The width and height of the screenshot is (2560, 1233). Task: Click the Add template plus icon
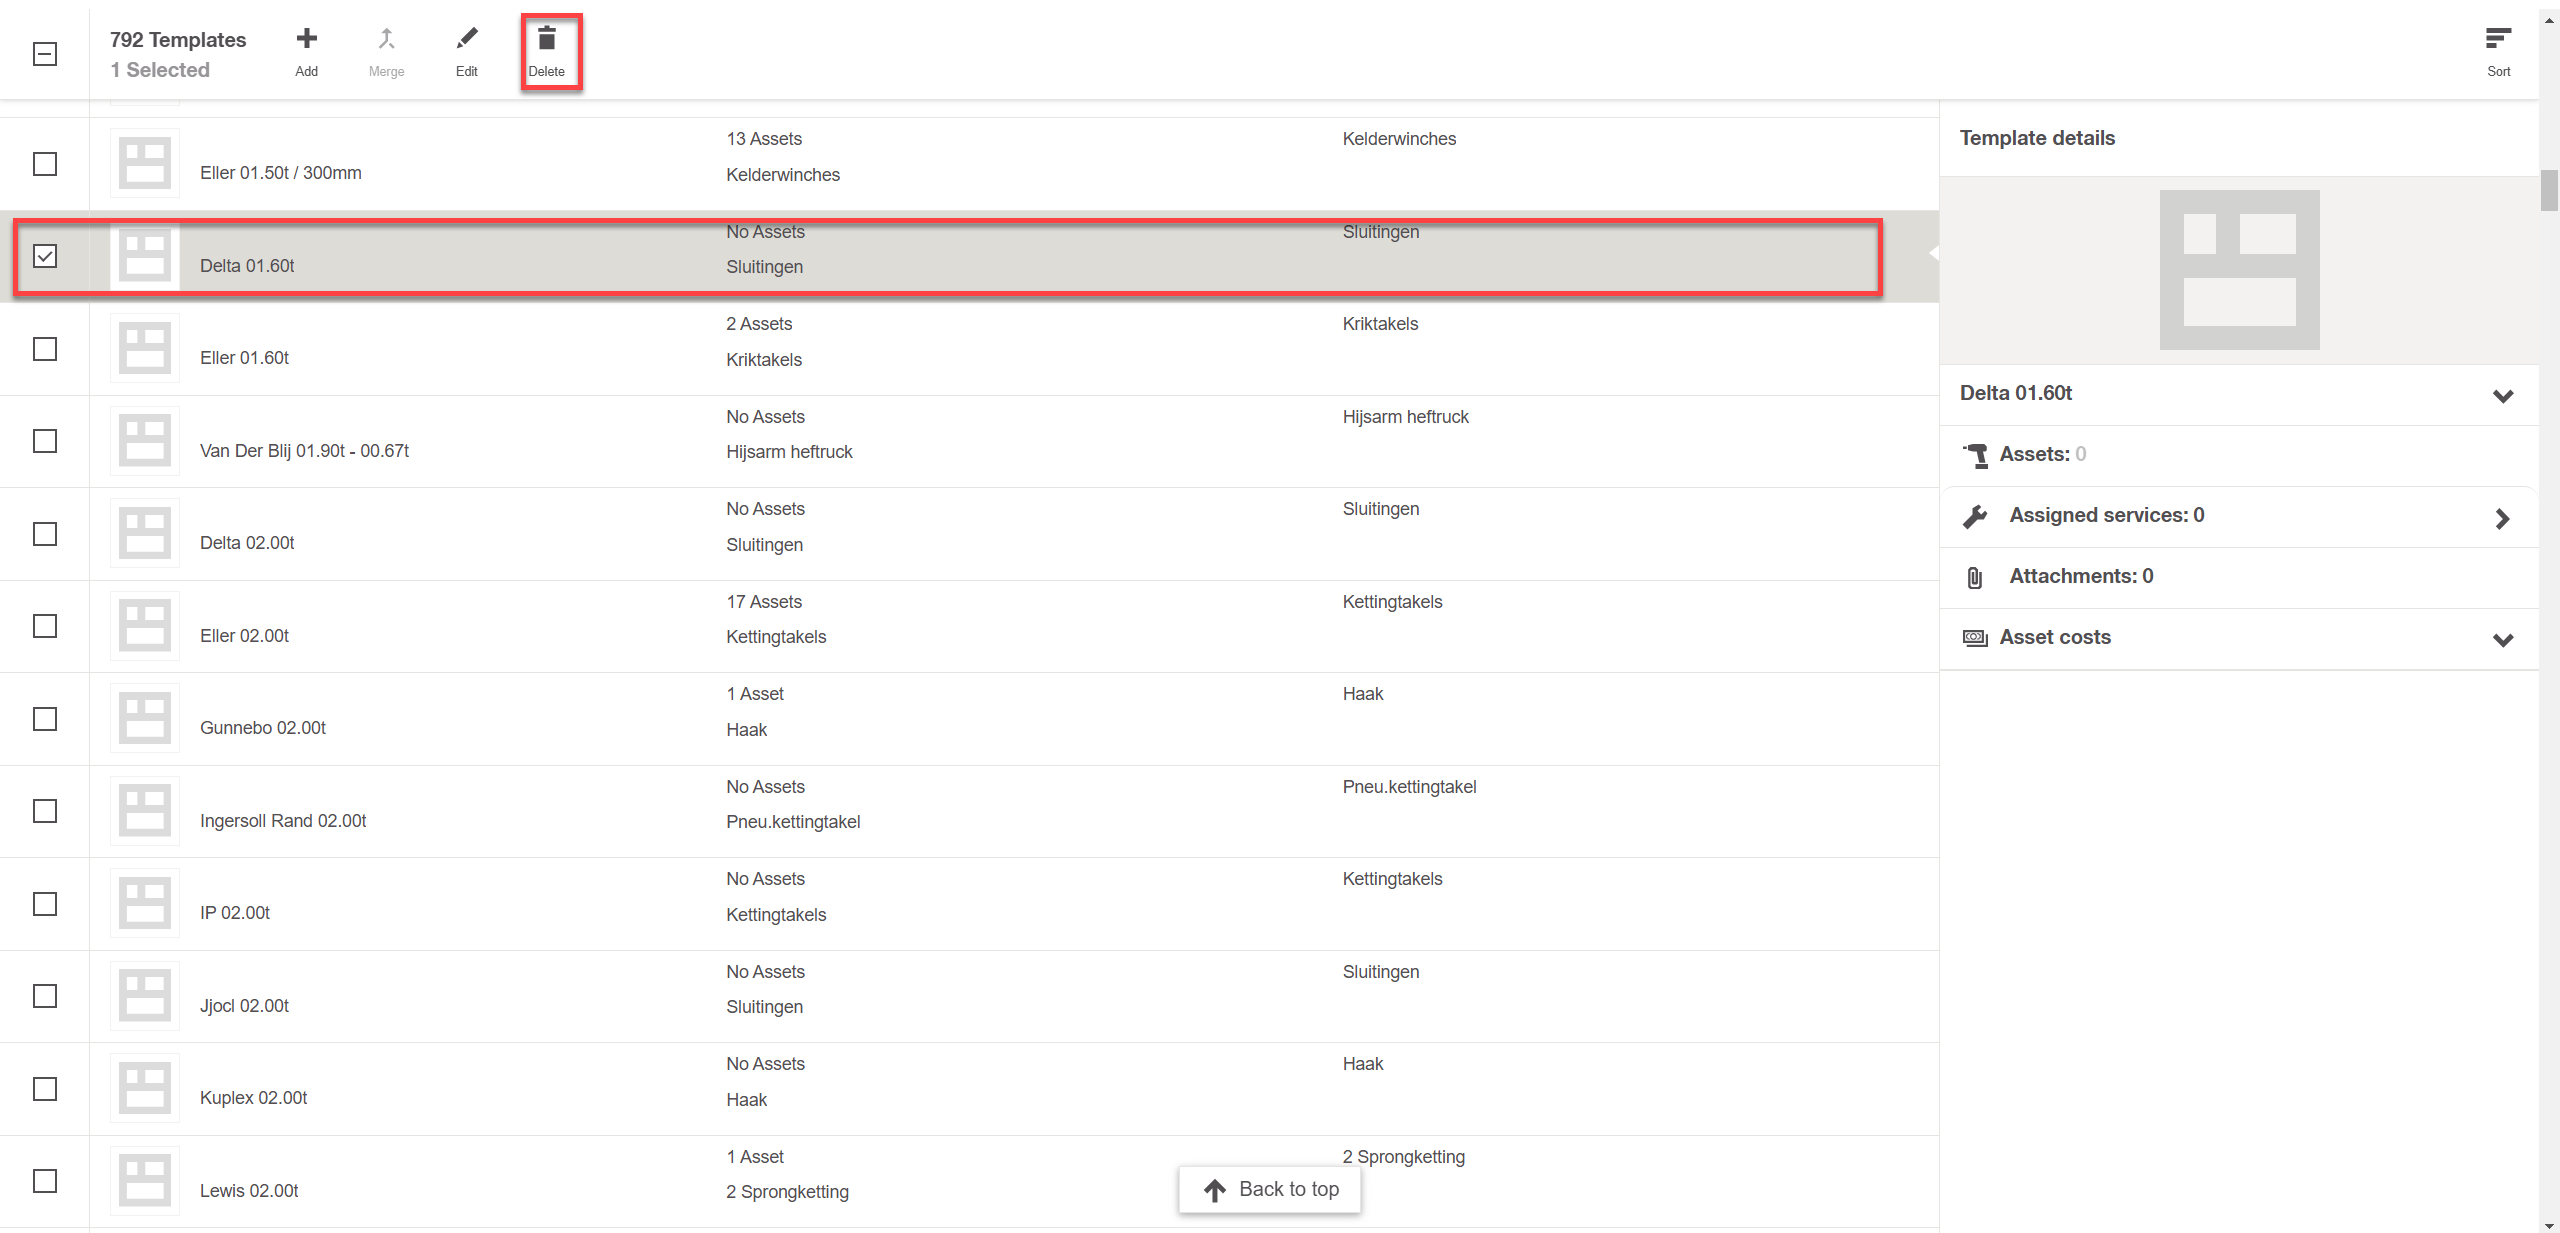[306, 39]
